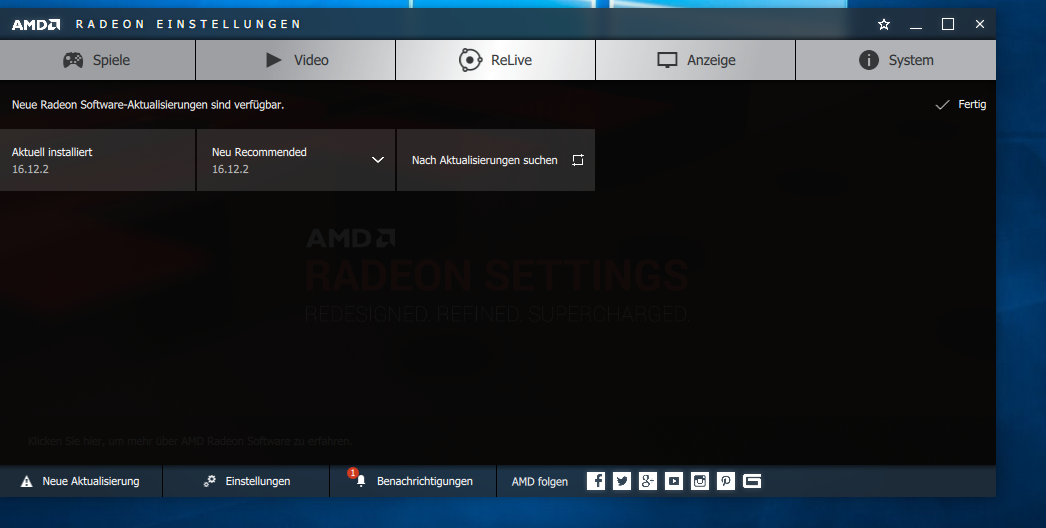The height and width of the screenshot is (528, 1046).
Task: Click the update available message text
Action: pos(148,105)
